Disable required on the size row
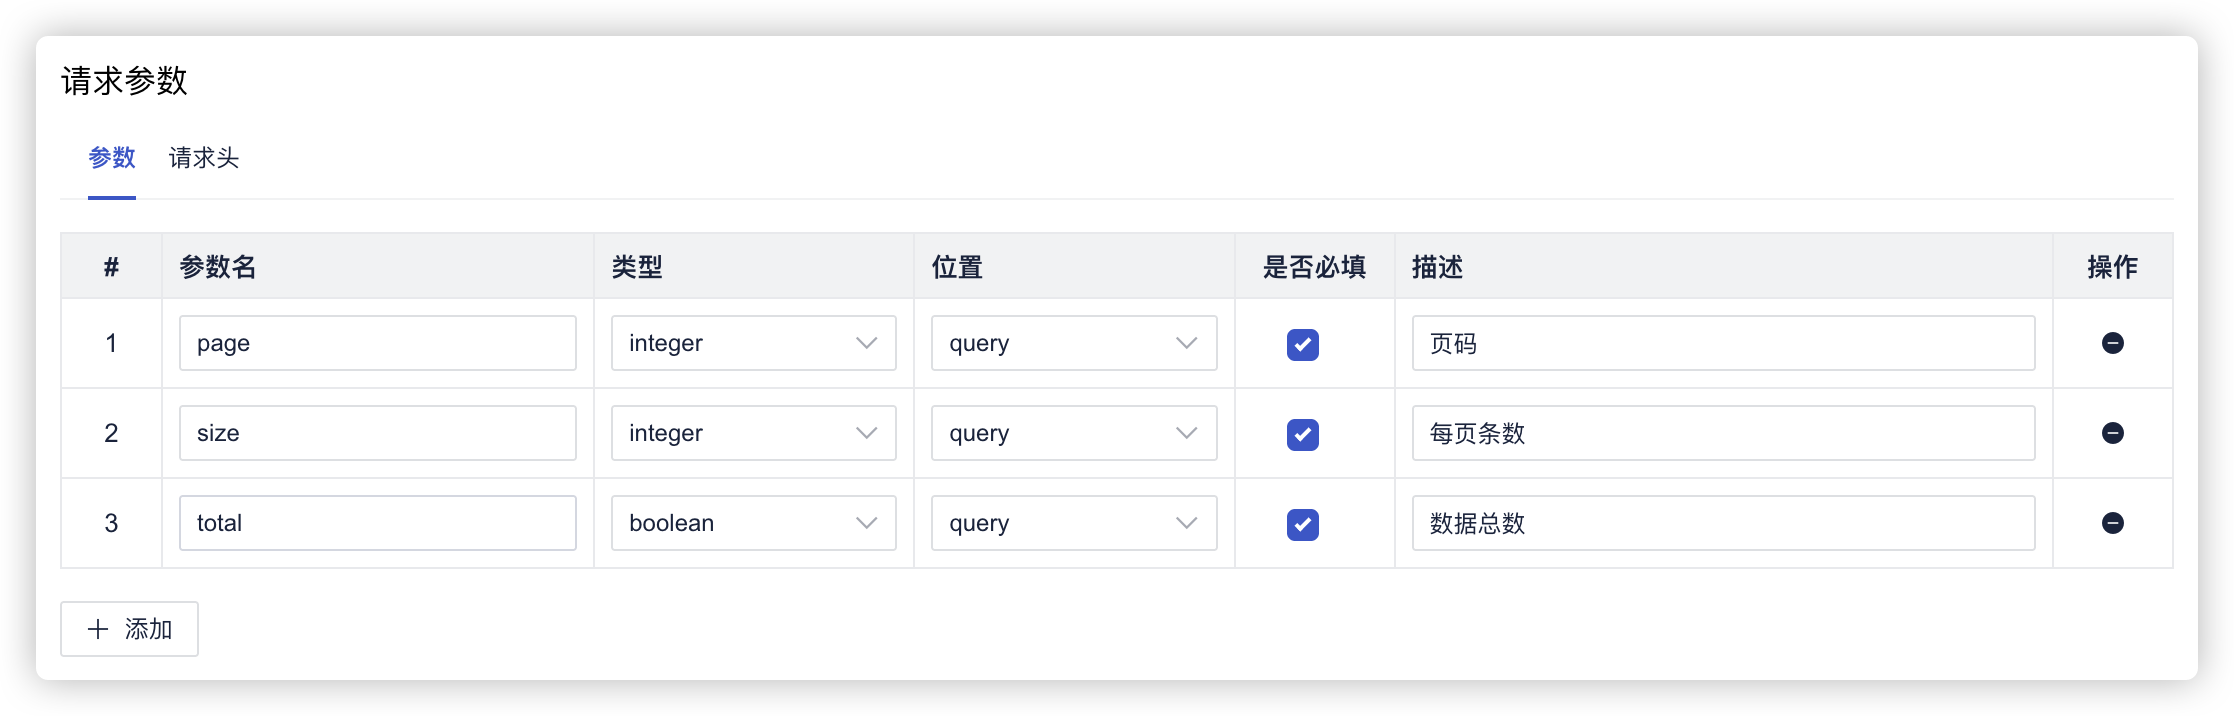Image resolution: width=2234 pixels, height=716 pixels. point(1302,434)
